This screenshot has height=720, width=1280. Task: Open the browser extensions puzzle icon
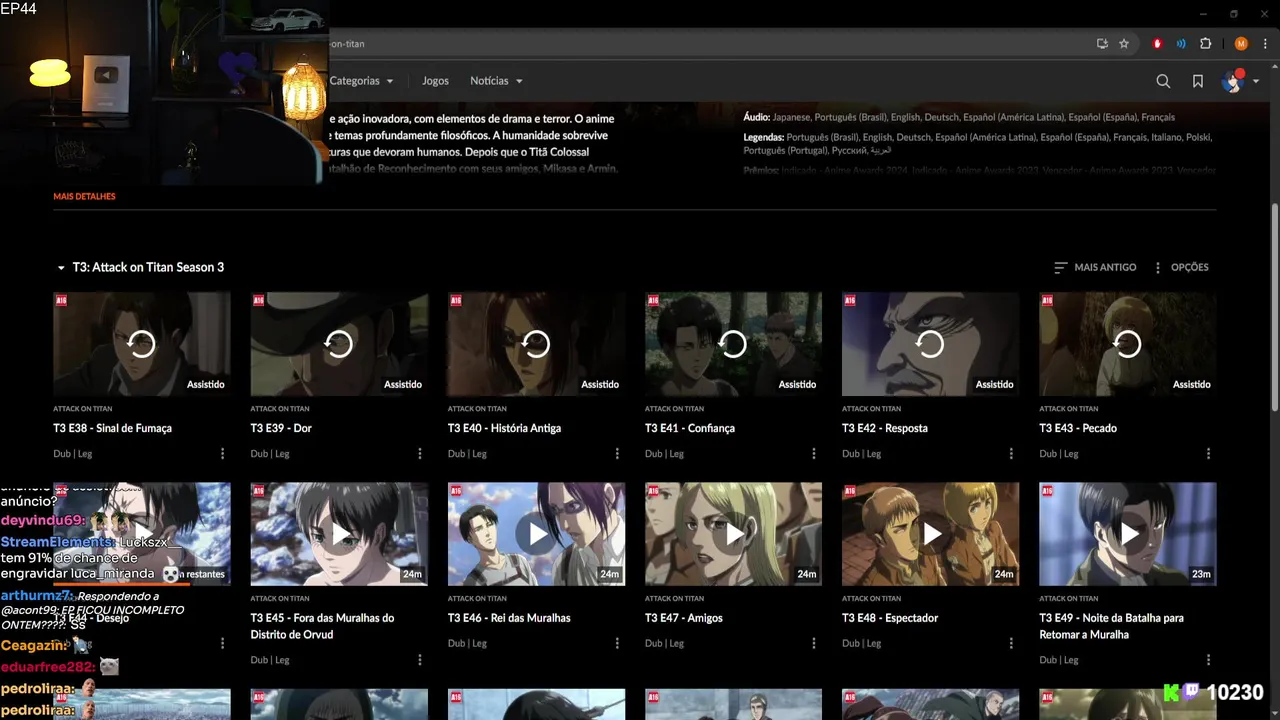[x=1205, y=44]
